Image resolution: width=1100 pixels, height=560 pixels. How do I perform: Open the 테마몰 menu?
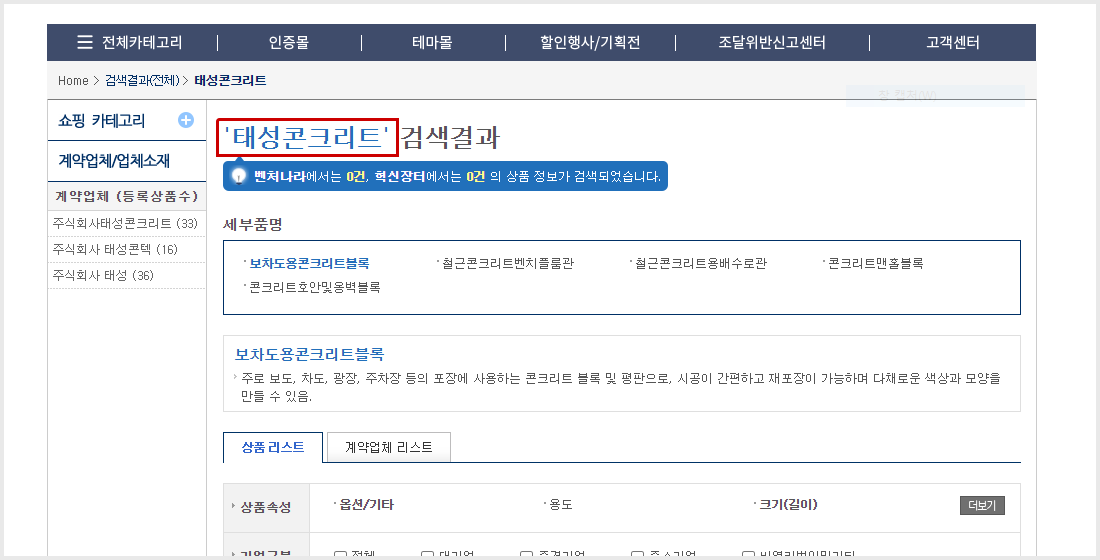click(432, 42)
